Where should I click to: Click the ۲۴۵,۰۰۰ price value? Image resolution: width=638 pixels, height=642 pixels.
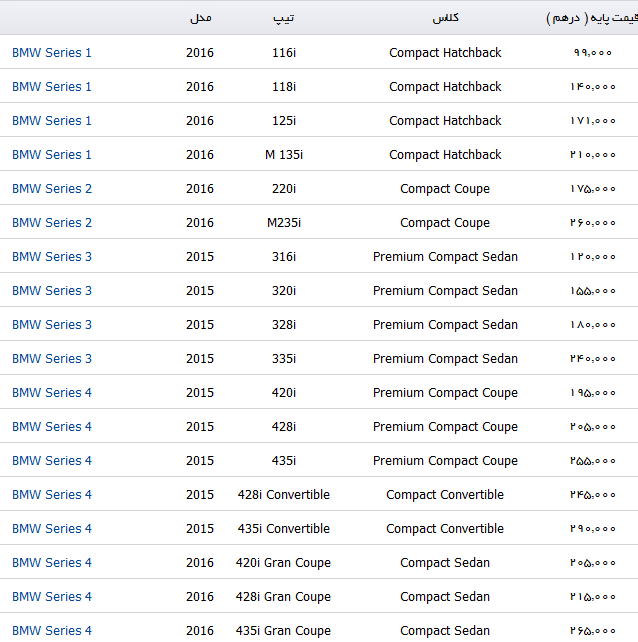point(593,495)
